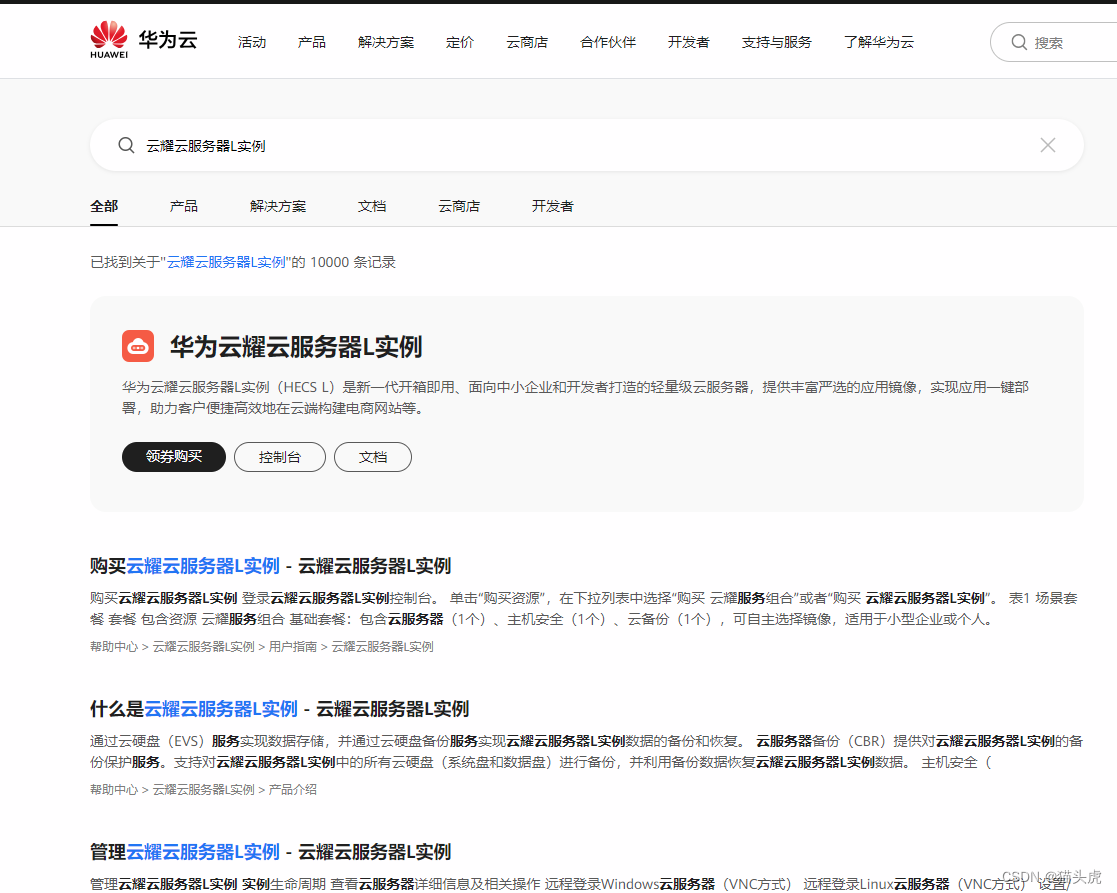This screenshot has height=893, width=1117.
Task: Open the 了解华为云 menu
Action: 878,42
